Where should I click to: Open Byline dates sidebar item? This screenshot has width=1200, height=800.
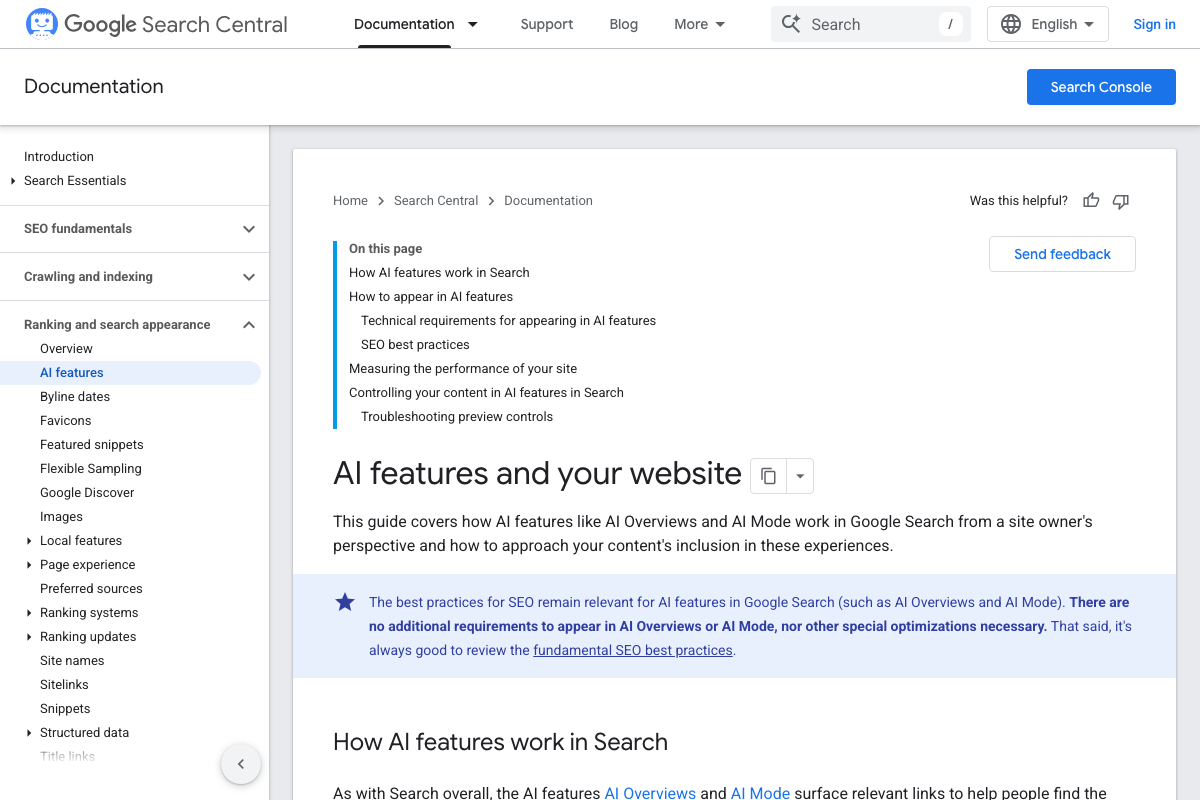pyautogui.click(x=75, y=397)
